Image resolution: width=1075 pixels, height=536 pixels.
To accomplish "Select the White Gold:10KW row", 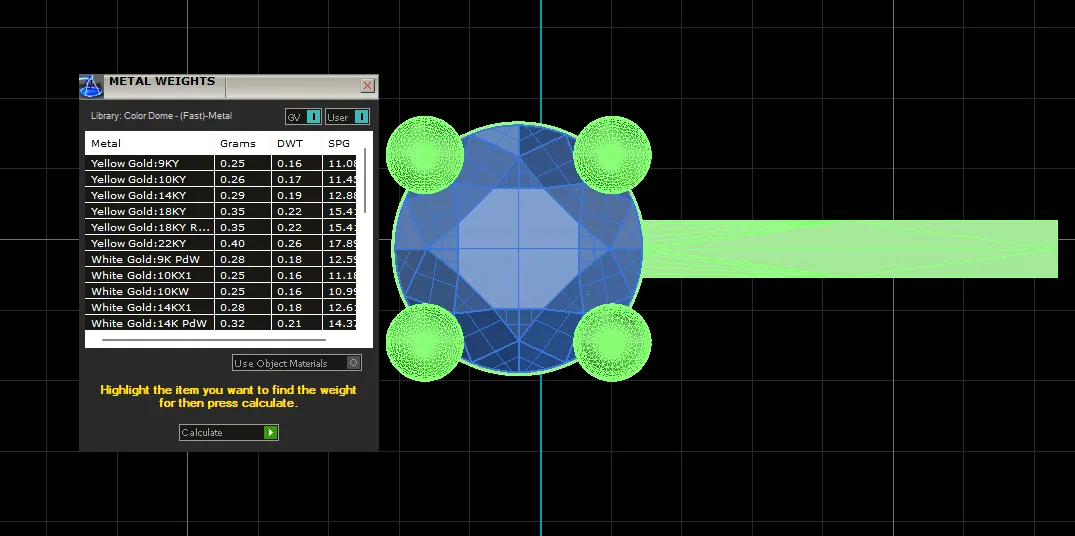I will (221, 291).
